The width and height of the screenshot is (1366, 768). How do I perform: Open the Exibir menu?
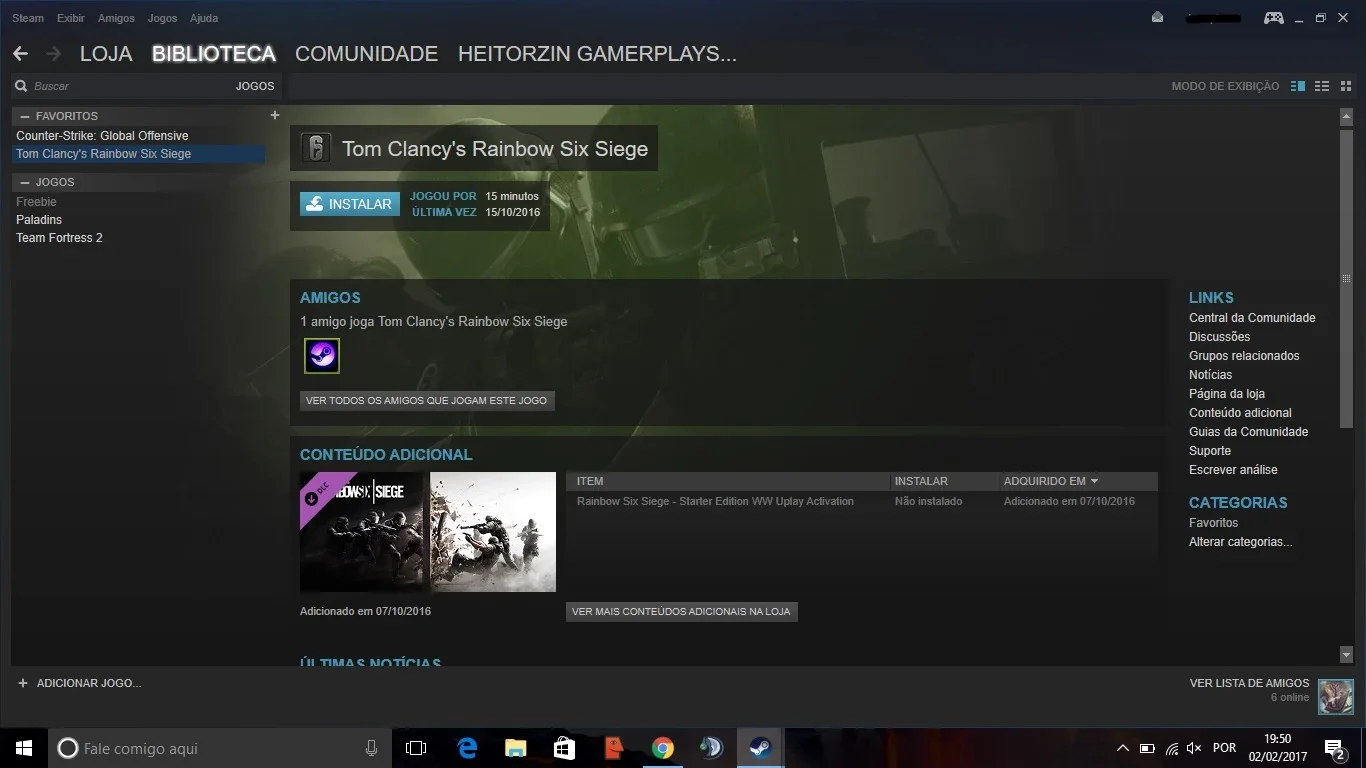pyautogui.click(x=71, y=18)
